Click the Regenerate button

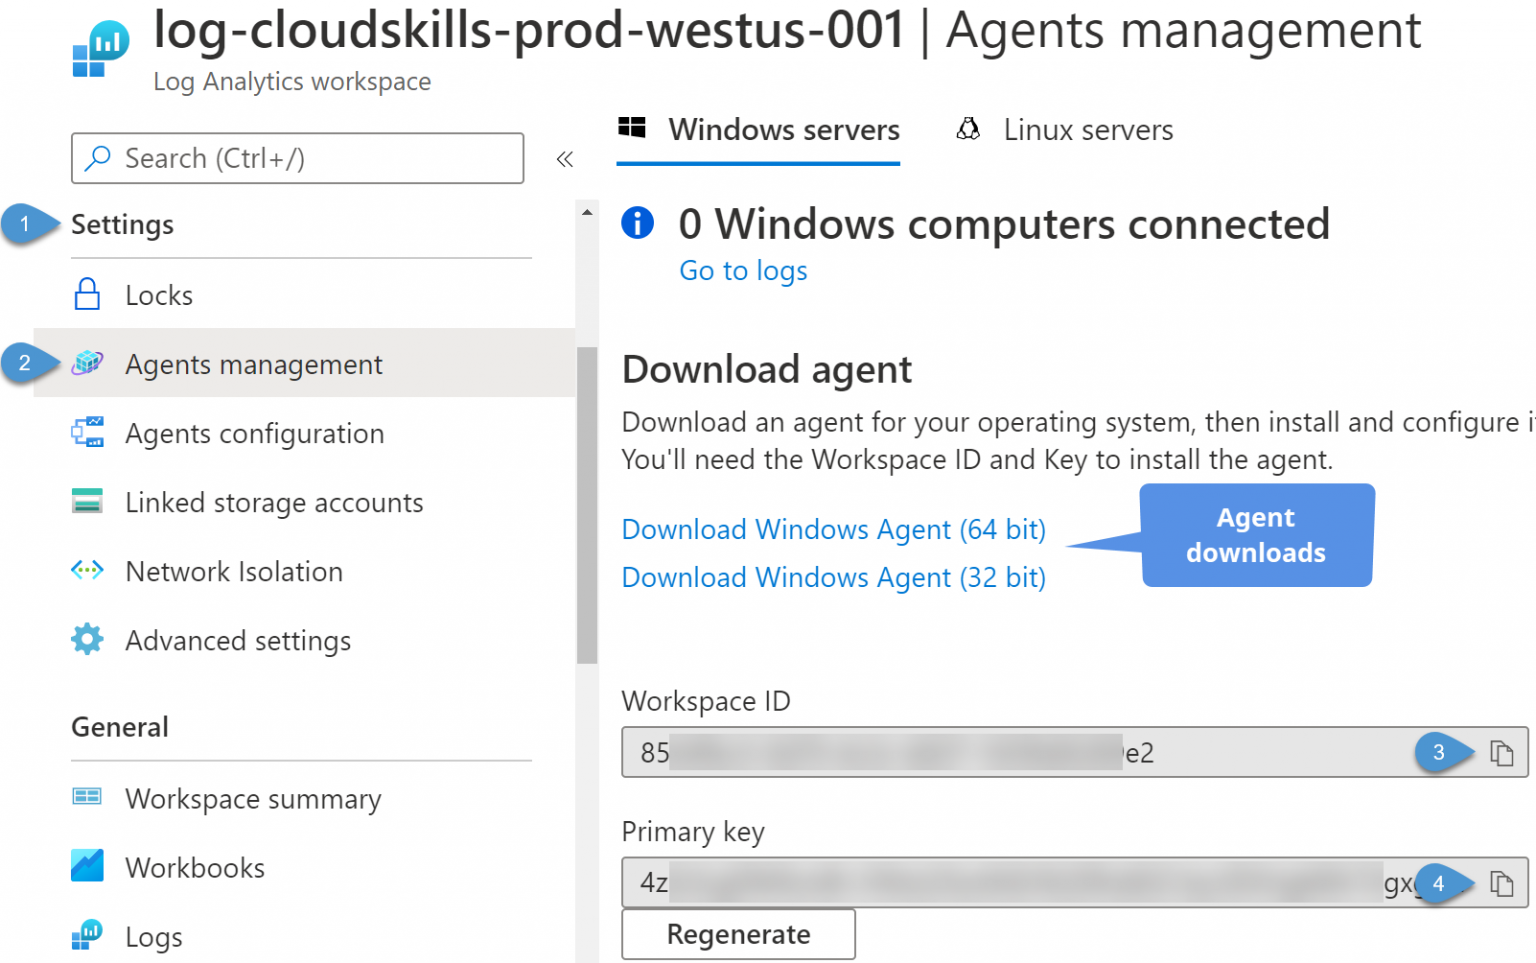(x=738, y=933)
